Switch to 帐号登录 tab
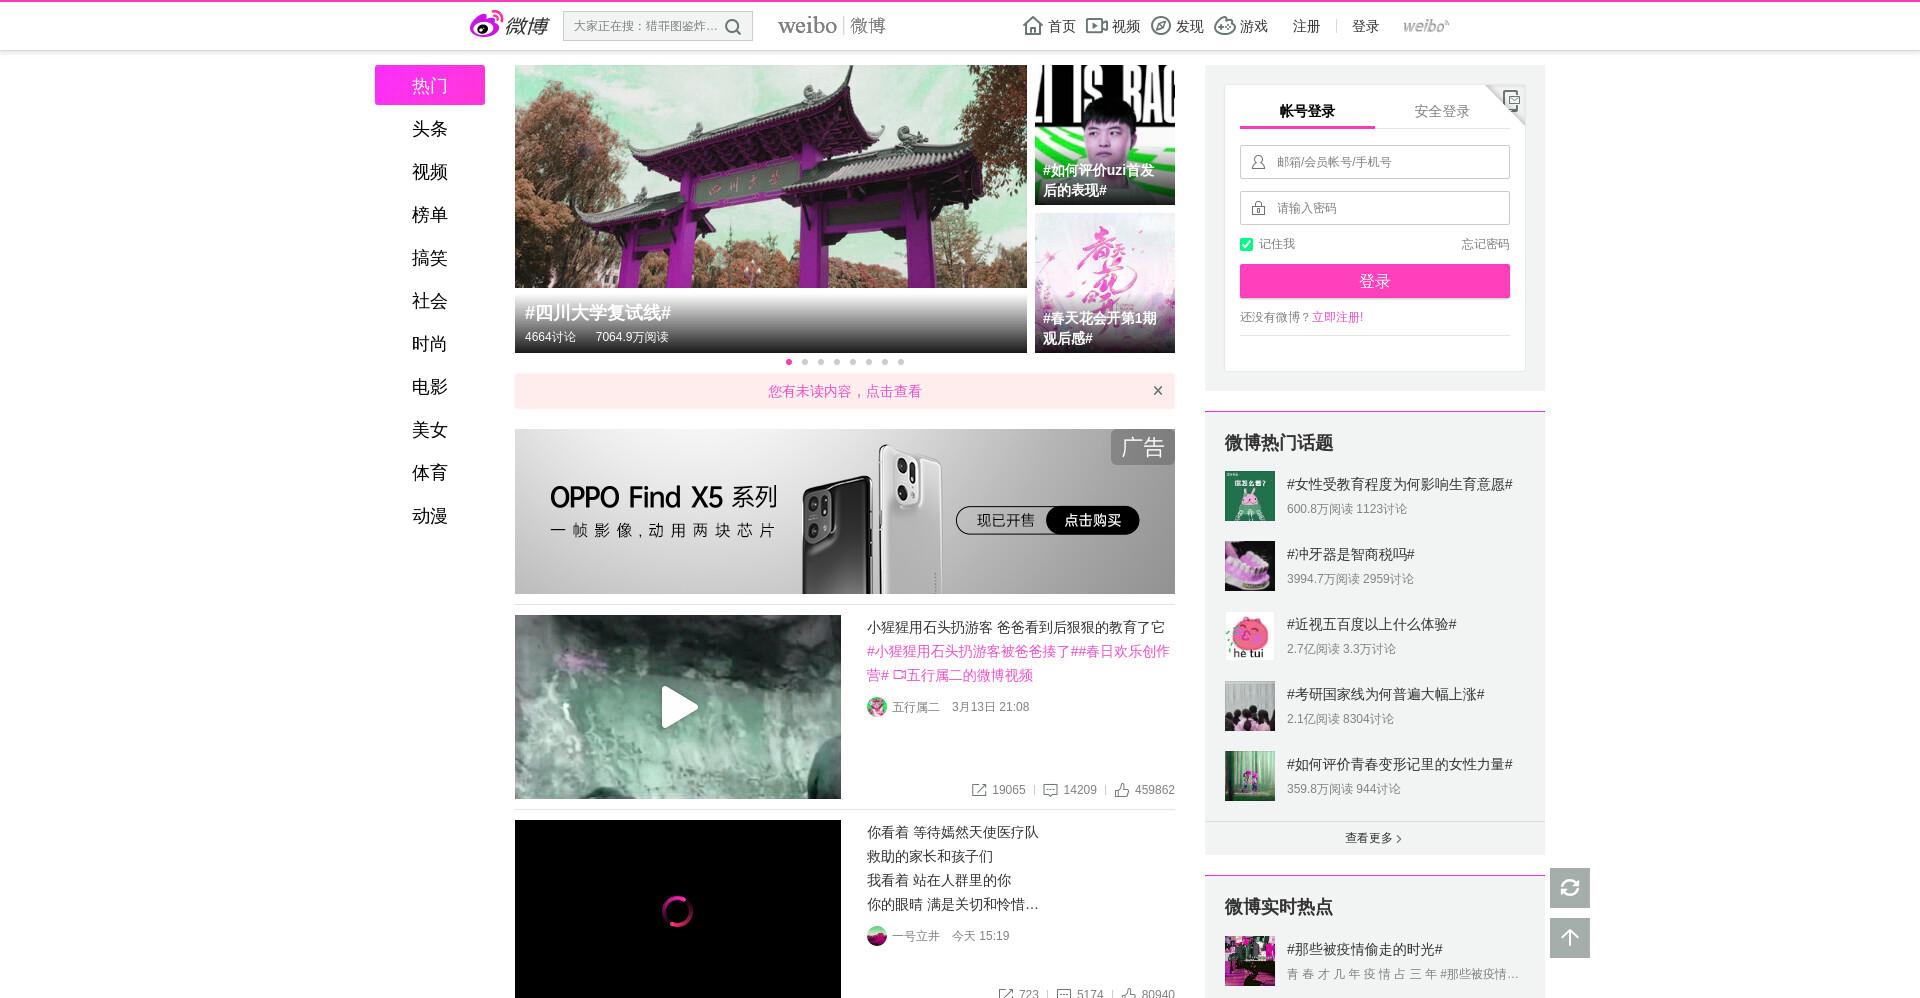Image resolution: width=1920 pixels, height=998 pixels. (1307, 111)
